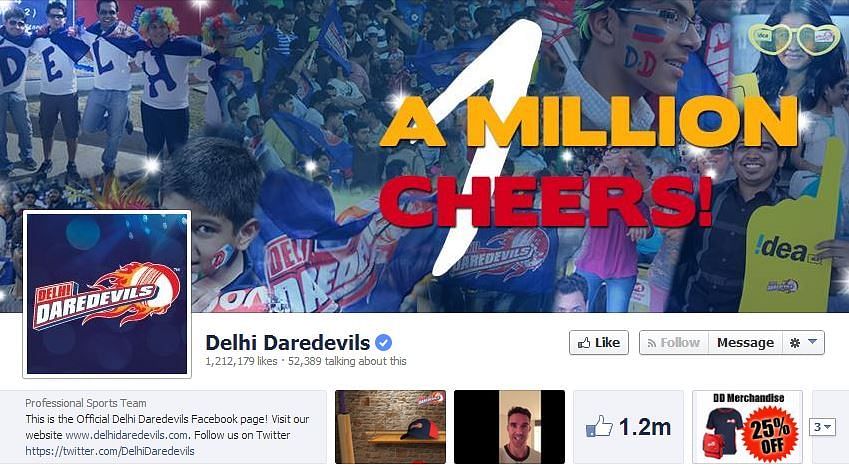Click the thumbs-up icon on Like button
Viewport: 849px width, 468px height.
(584, 343)
